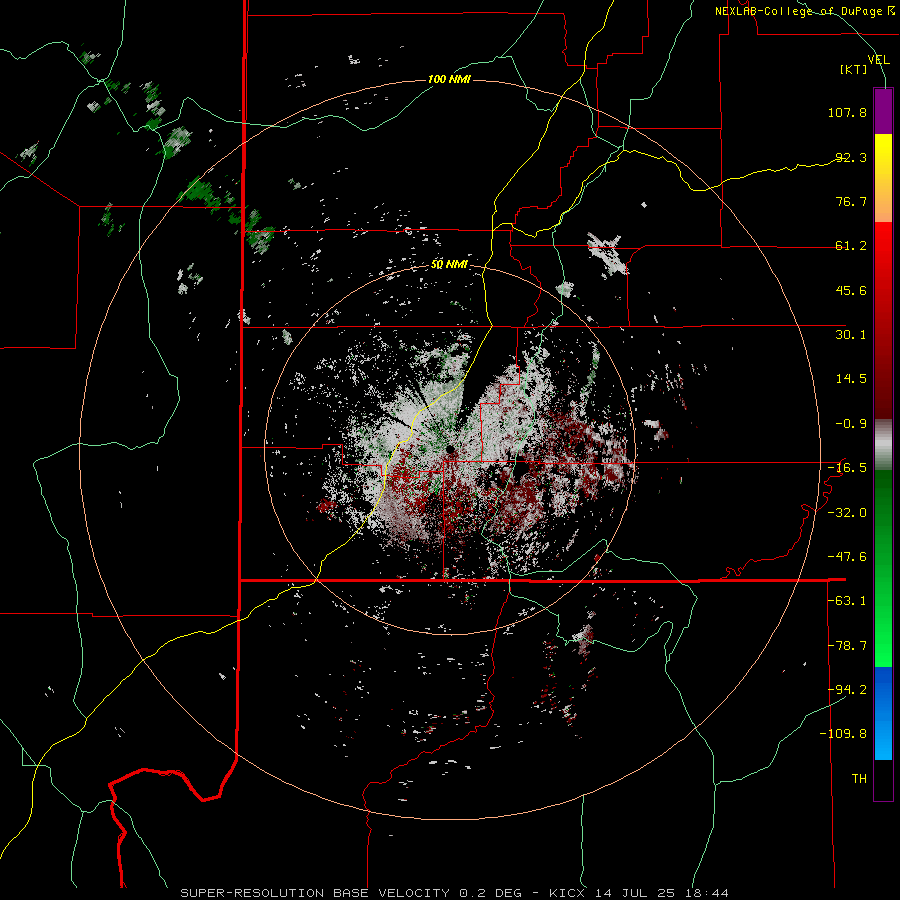Select the 30.1 velocity scale value
The height and width of the screenshot is (900, 900).
(851, 335)
